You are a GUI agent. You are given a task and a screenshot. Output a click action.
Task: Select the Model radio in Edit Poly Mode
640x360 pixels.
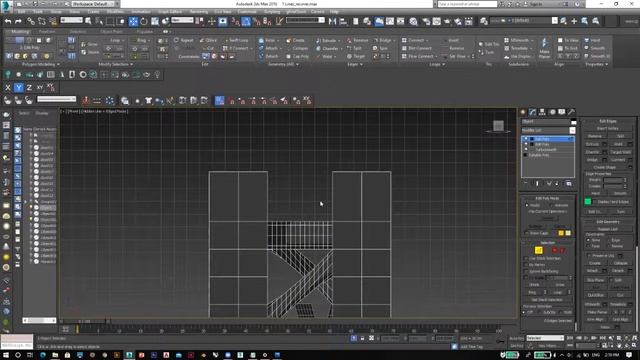click(x=527, y=205)
